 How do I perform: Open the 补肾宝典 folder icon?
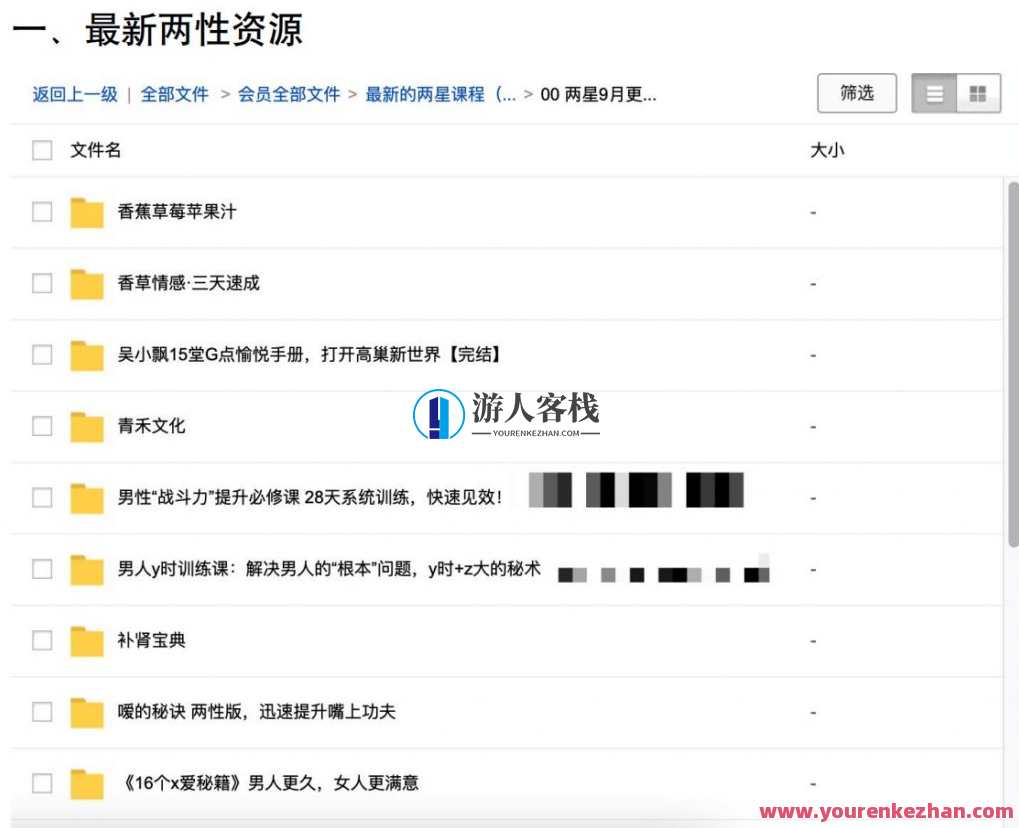86,640
